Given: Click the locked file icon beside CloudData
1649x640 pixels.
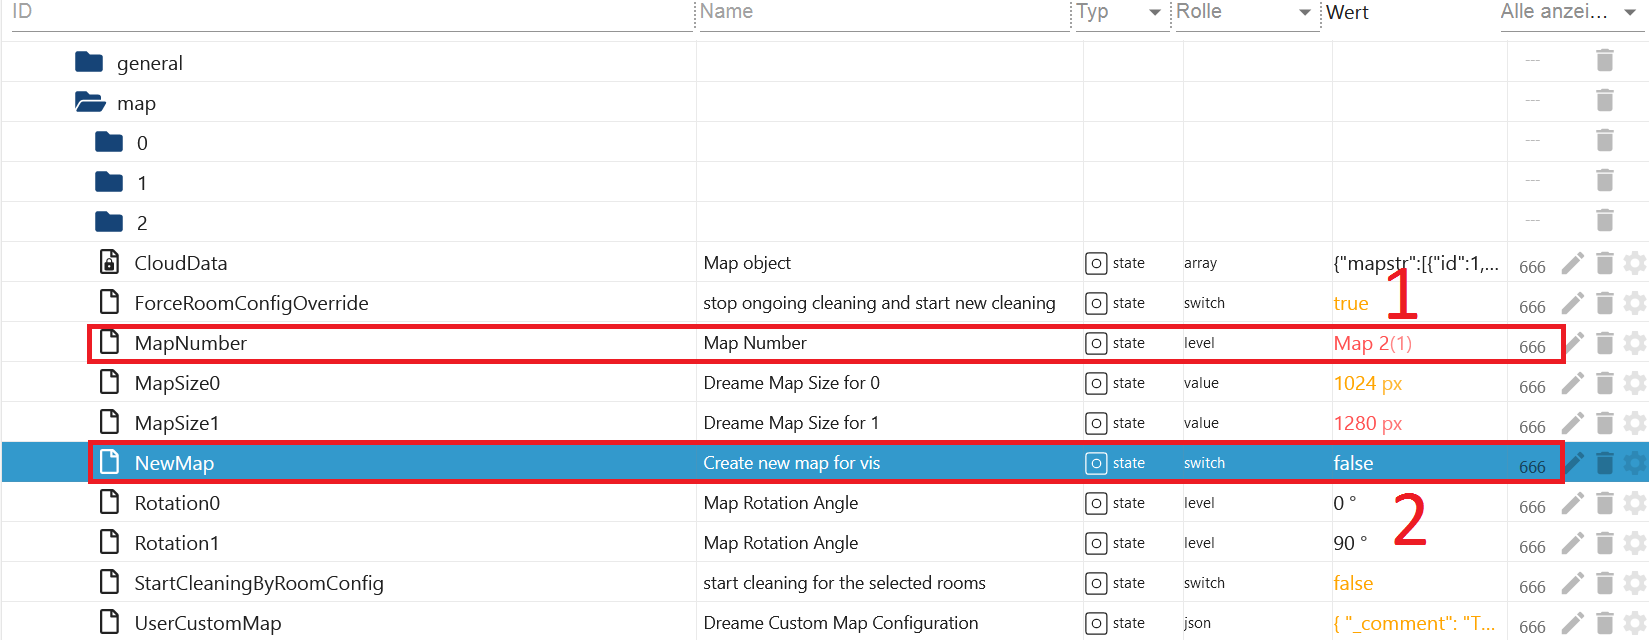Looking at the screenshot, I should click(110, 262).
